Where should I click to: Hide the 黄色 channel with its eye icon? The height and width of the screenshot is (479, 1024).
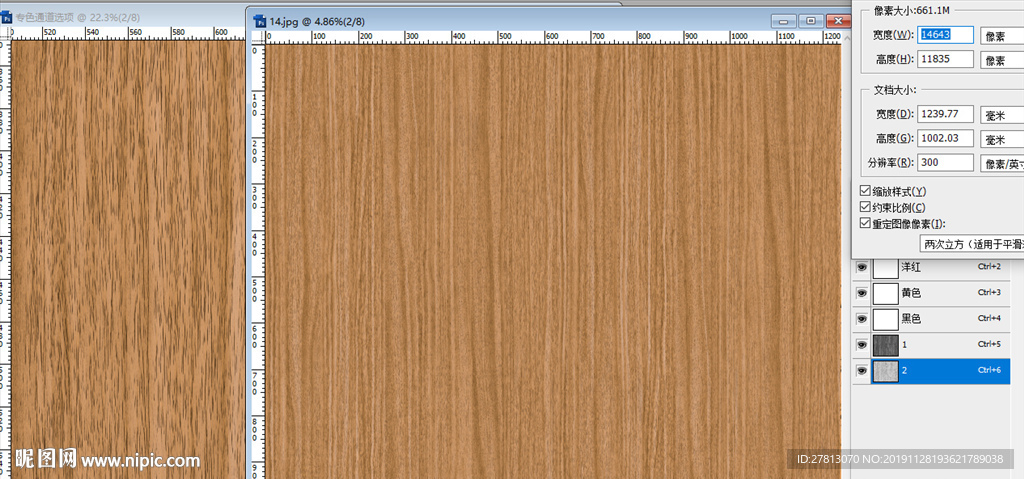(x=862, y=293)
